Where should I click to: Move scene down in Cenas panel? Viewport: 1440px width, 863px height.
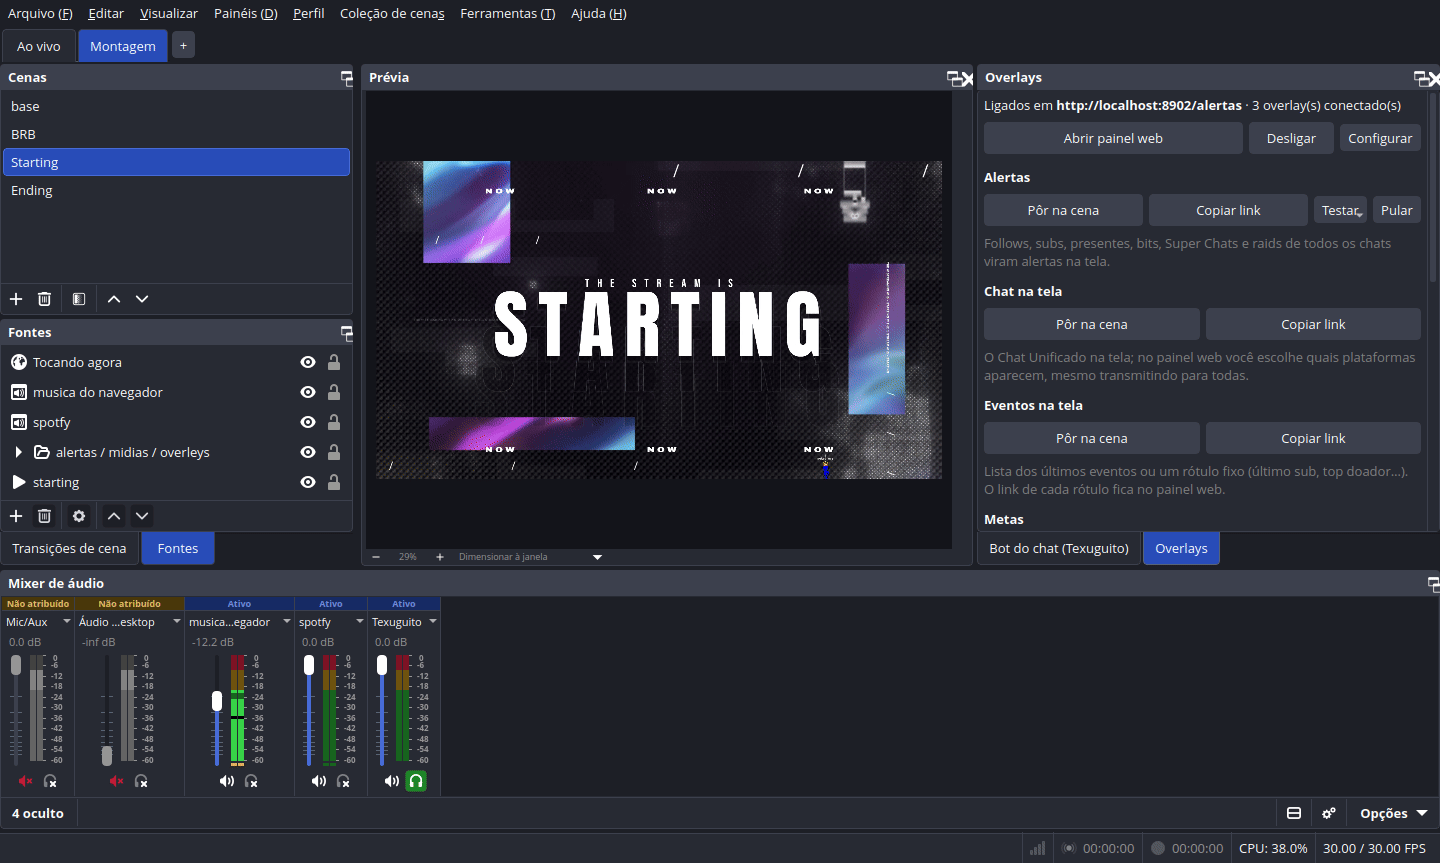click(142, 299)
